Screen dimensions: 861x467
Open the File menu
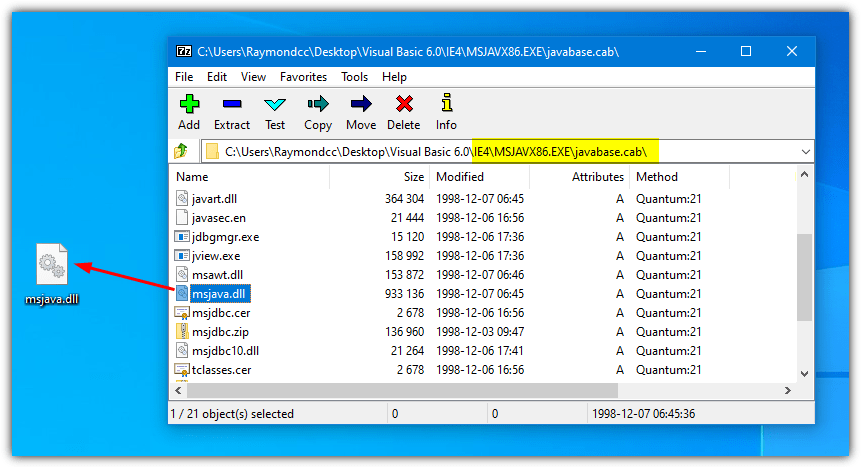pos(184,77)
